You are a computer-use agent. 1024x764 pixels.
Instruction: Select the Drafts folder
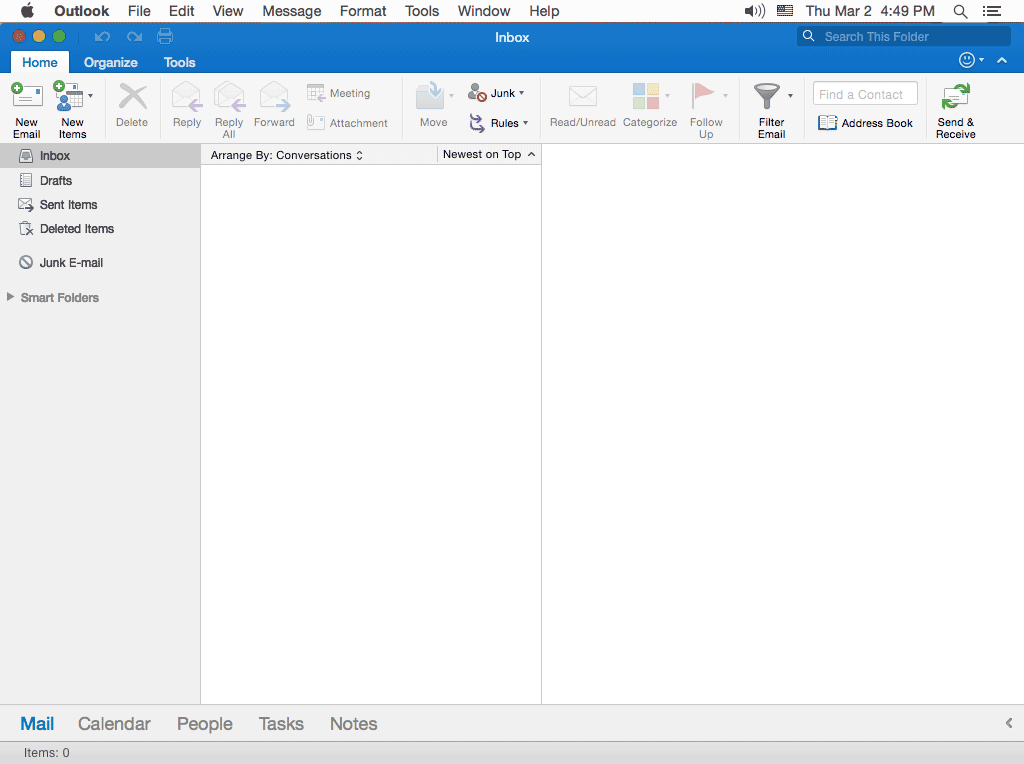point(100,180)
